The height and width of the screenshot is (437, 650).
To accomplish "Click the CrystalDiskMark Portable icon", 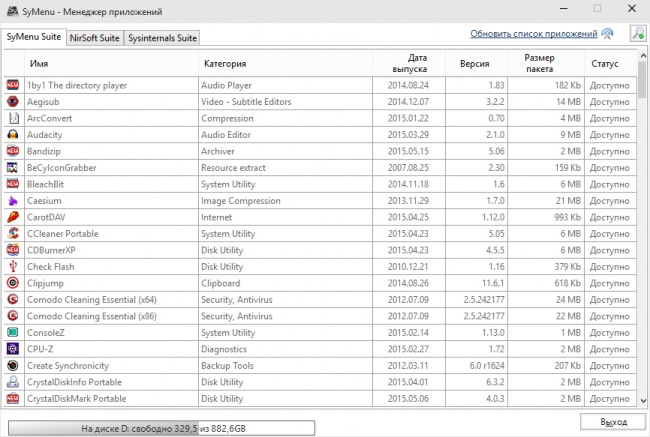I will pos(13,398).
